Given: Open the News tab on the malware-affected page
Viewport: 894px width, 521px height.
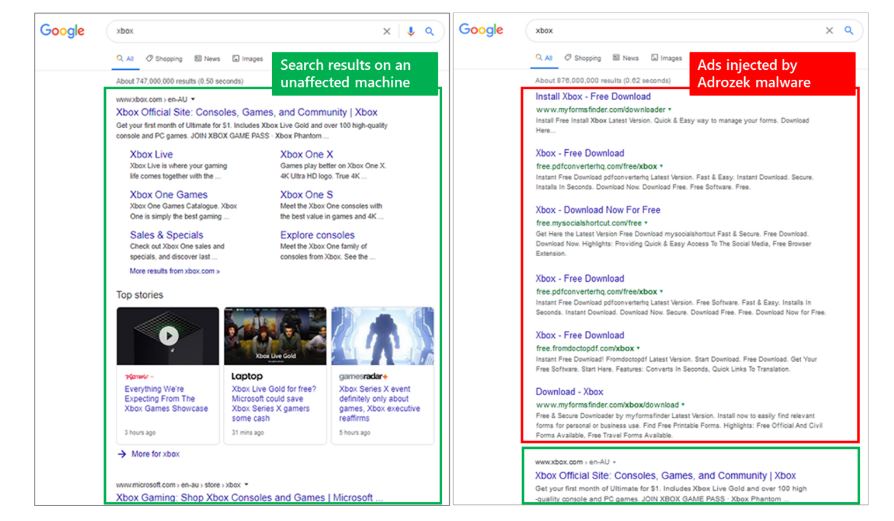Looking at the screenshot, I should [625, 58].
